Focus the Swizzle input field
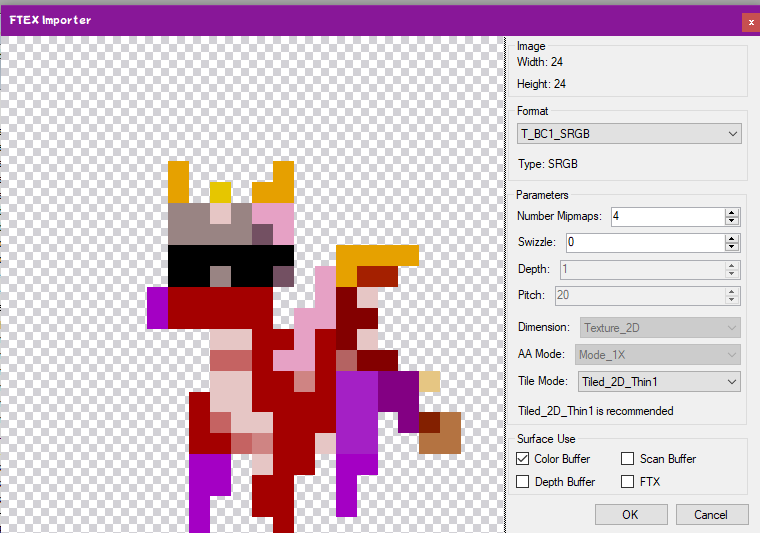 [x=646, y=242]
